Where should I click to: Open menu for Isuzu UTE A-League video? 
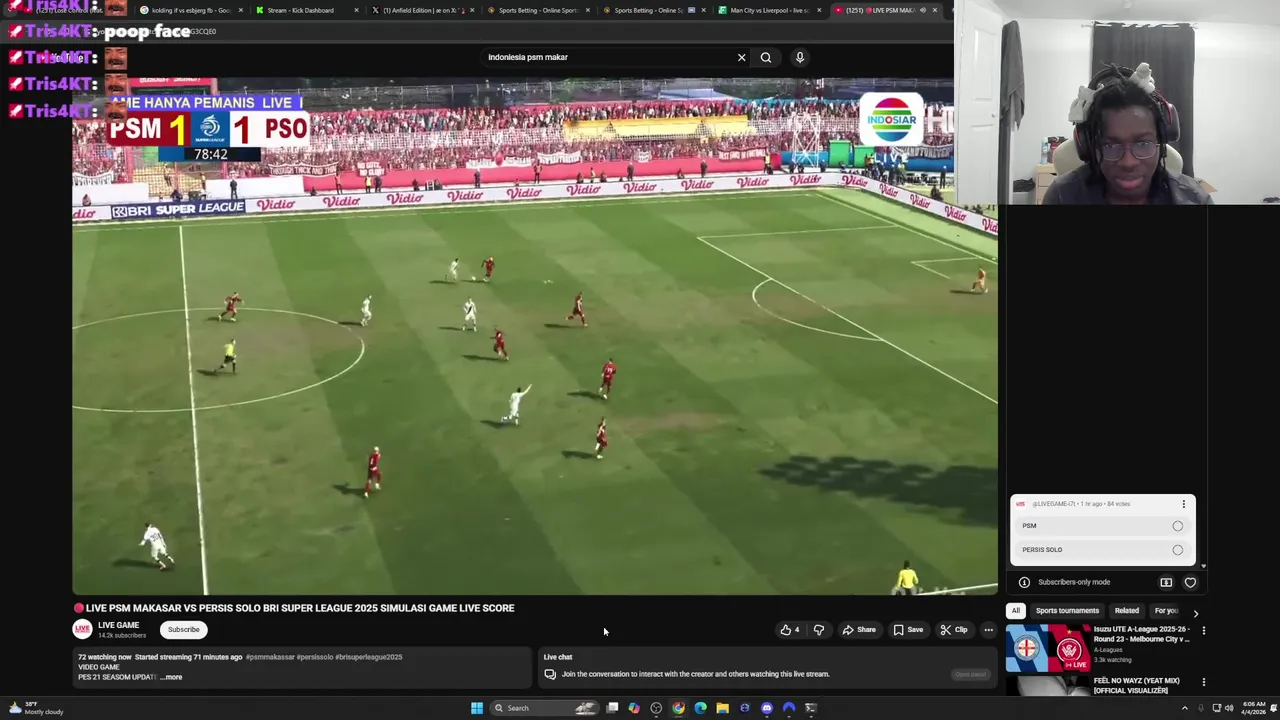(x=1203, y=631)
